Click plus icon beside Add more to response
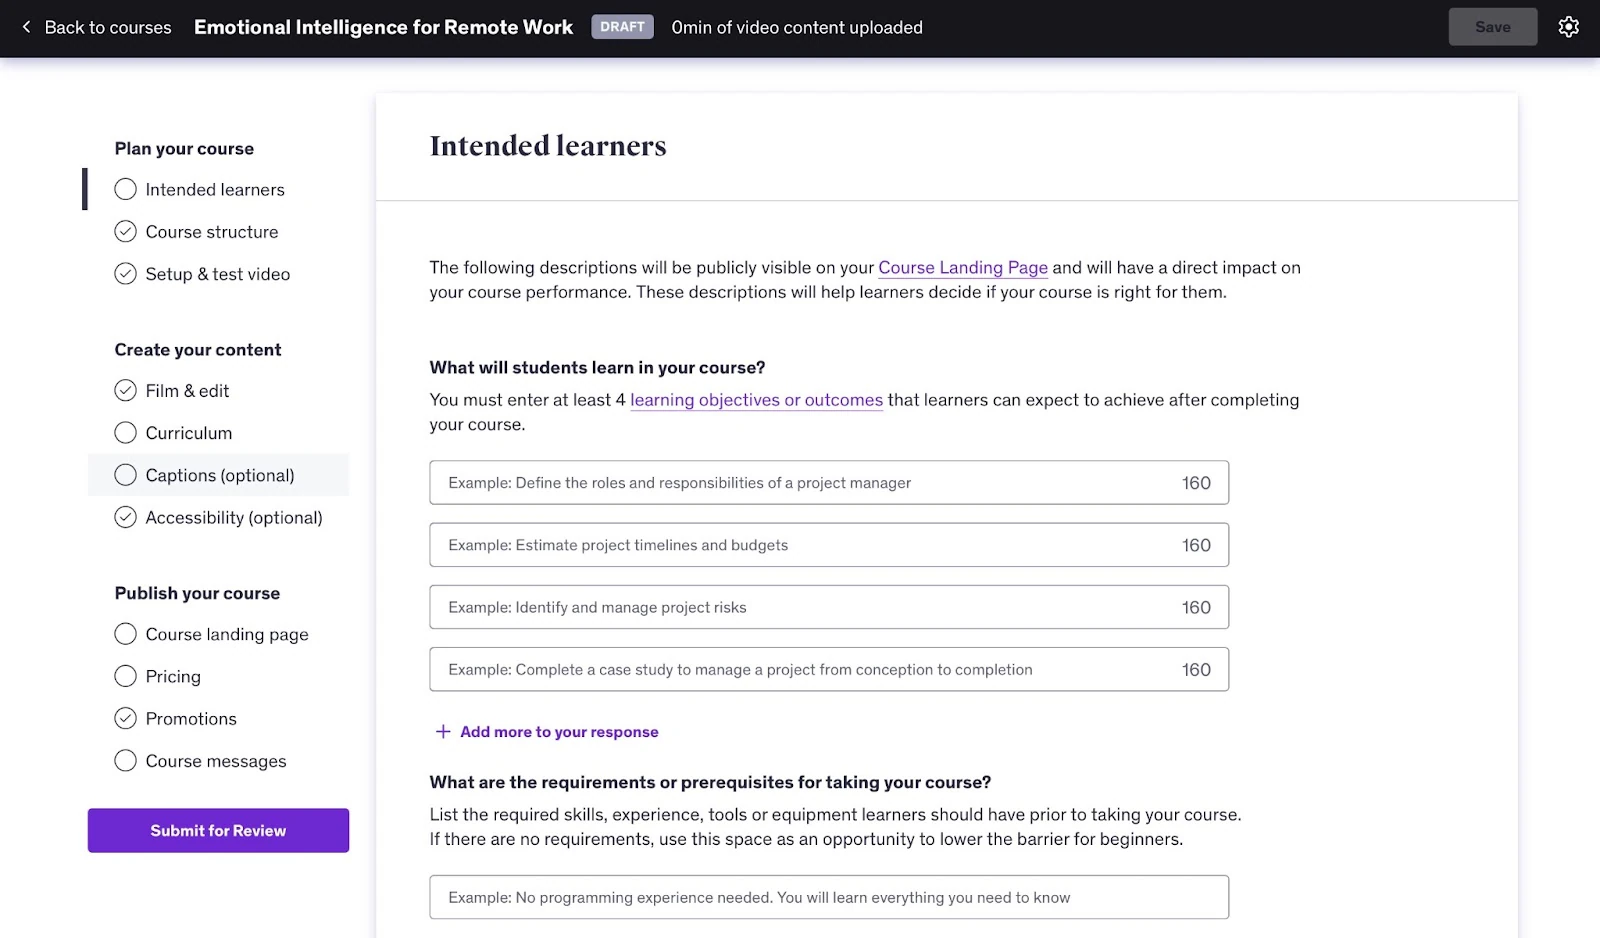 [x=443, y=732]
